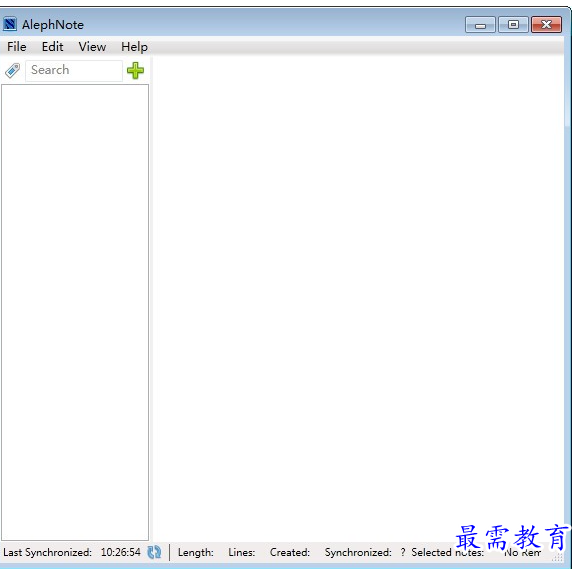This screenshot has width=577, height=569.
Task: Open the View menu
Action: tap(92, 47)
